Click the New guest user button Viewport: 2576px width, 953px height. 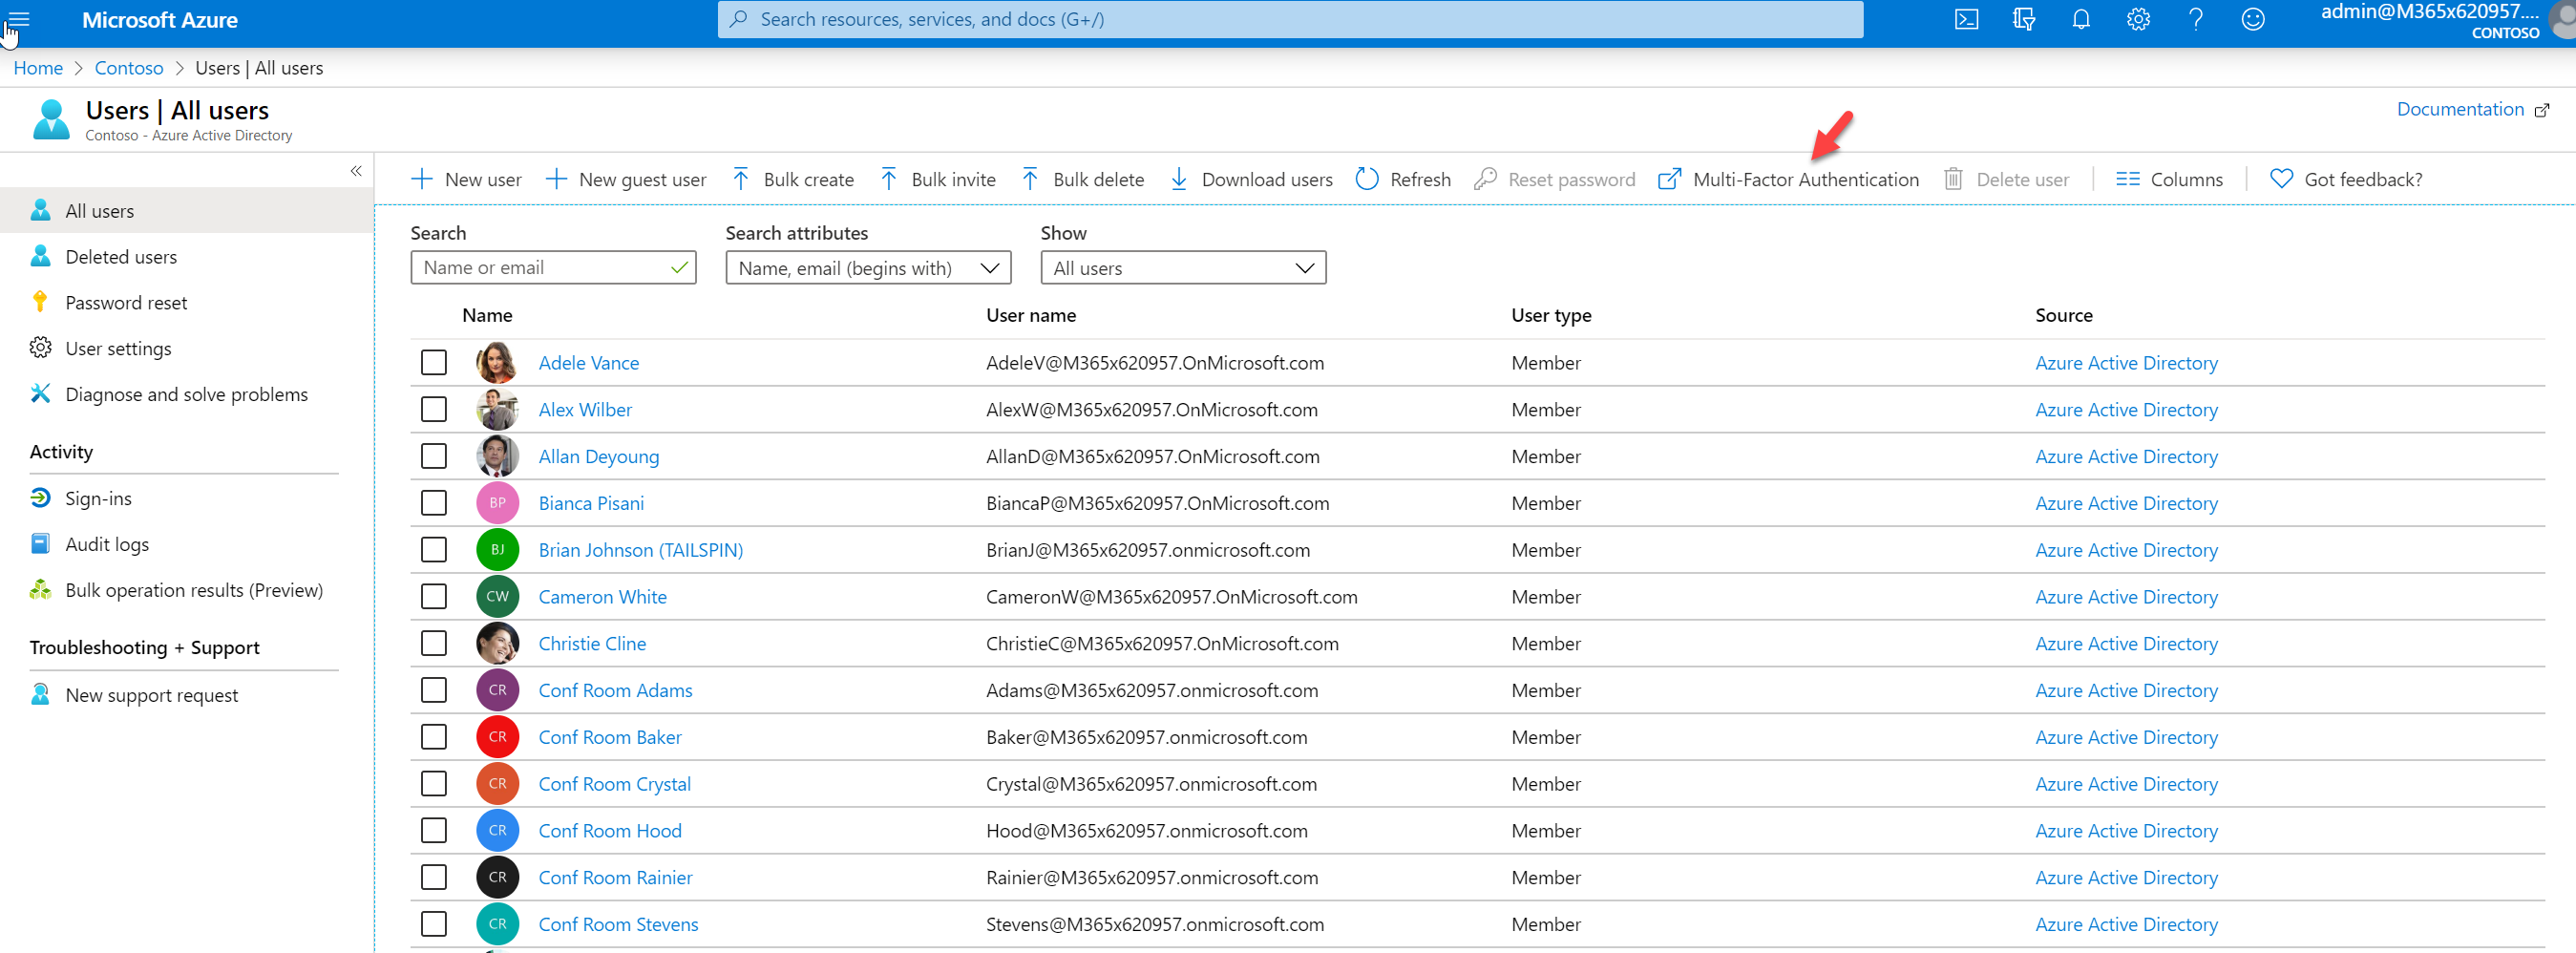pos(626,179)
